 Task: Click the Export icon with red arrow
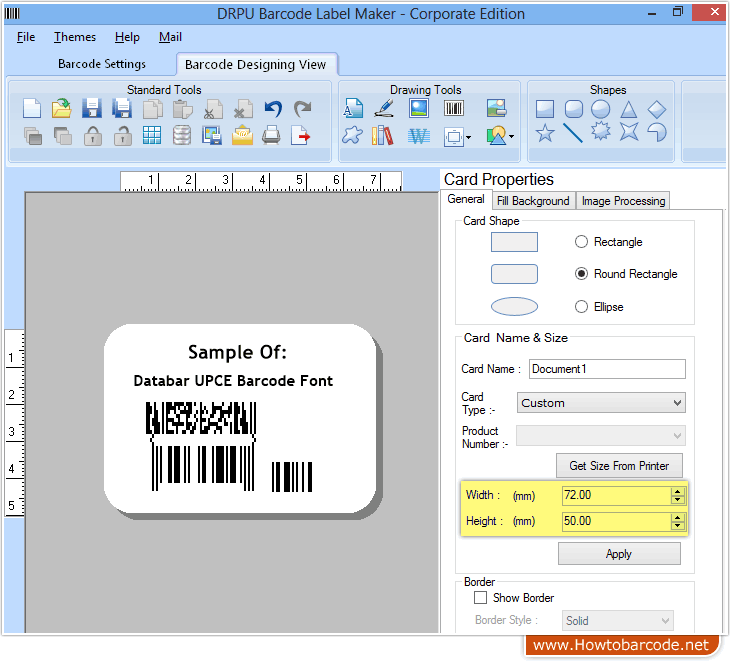tap(300, 136)
